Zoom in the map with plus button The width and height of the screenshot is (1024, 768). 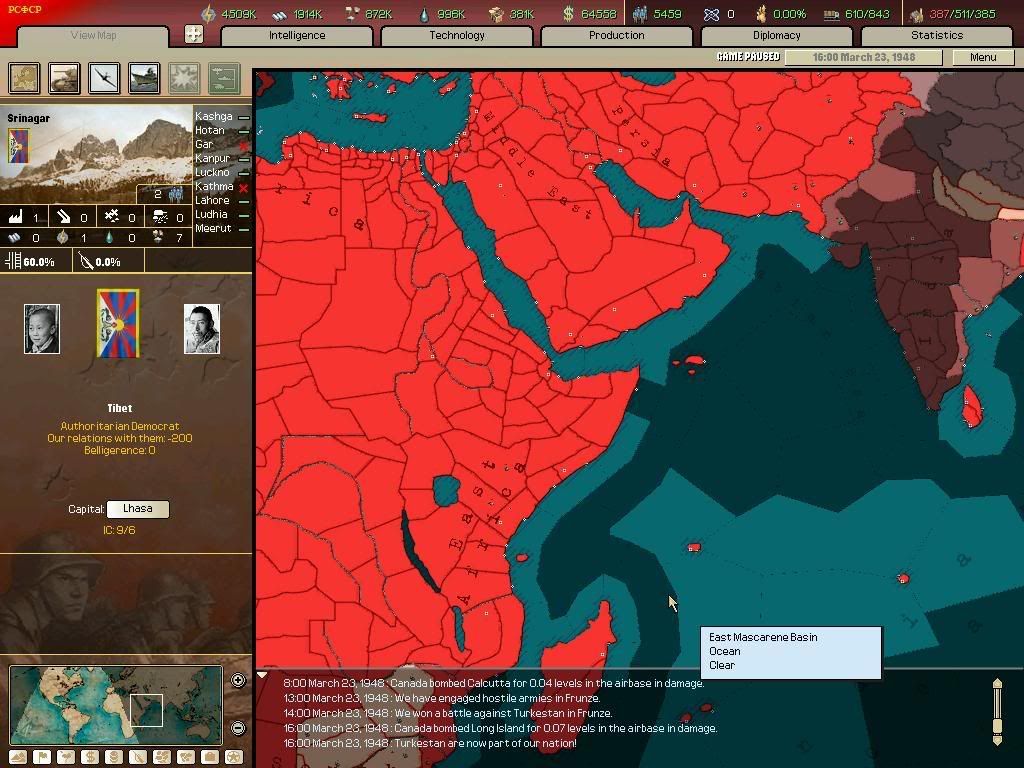(238, 681)
